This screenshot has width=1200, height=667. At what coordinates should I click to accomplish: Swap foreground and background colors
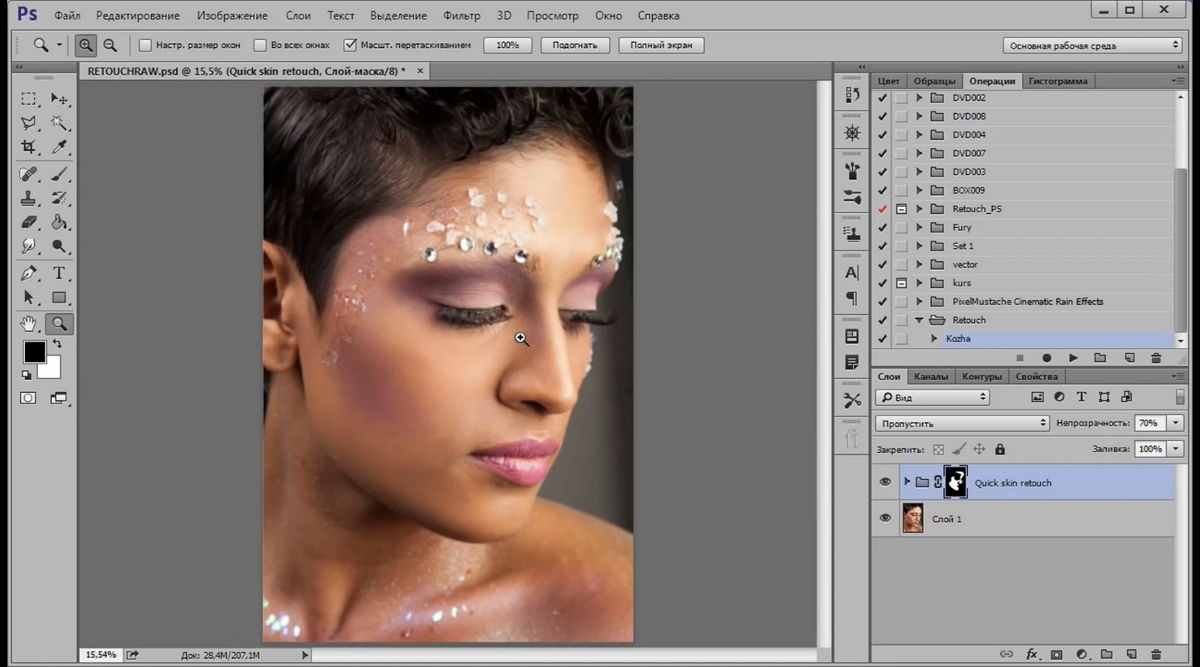coord(57,343)
